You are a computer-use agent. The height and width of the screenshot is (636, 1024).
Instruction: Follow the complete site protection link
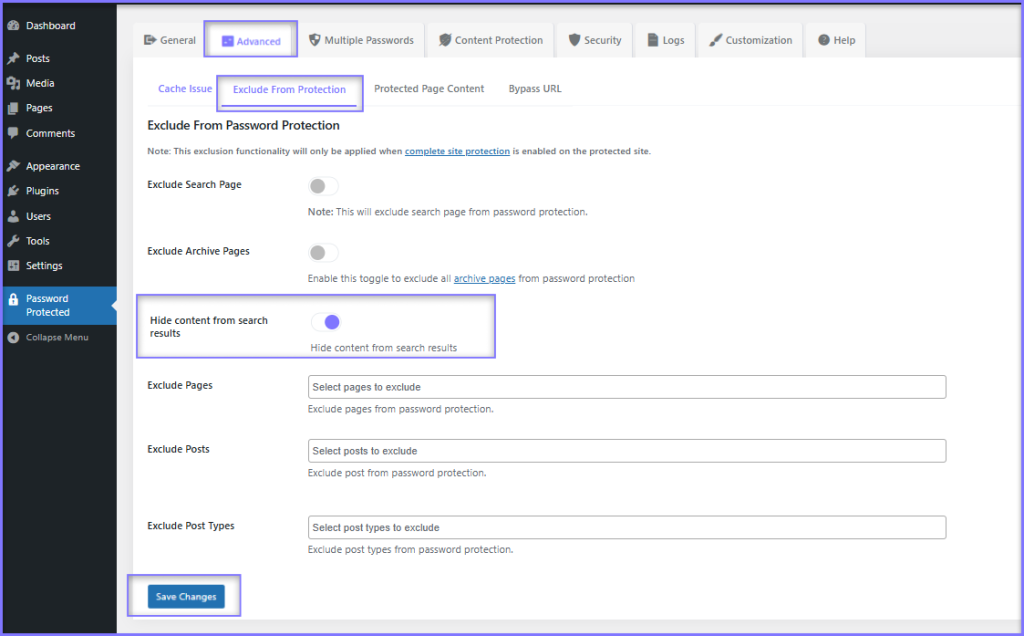(457, 151)
